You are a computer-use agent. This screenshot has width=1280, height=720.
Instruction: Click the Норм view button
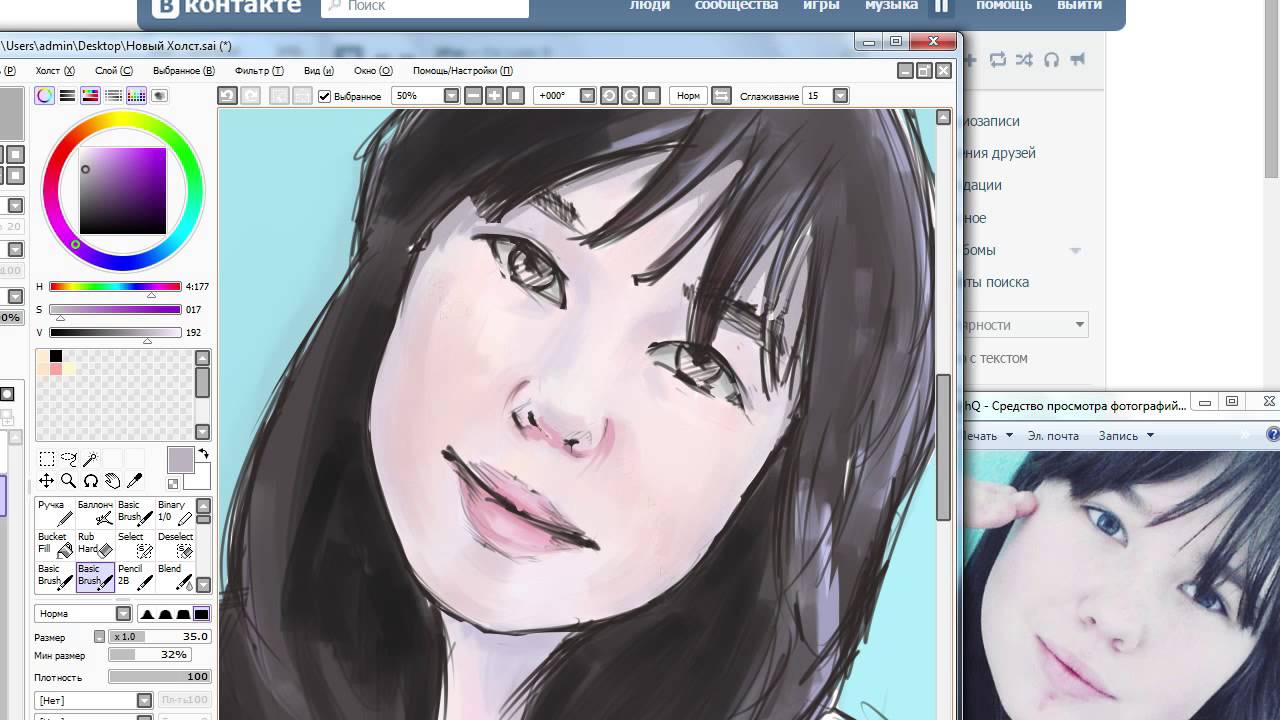point(688,96)
